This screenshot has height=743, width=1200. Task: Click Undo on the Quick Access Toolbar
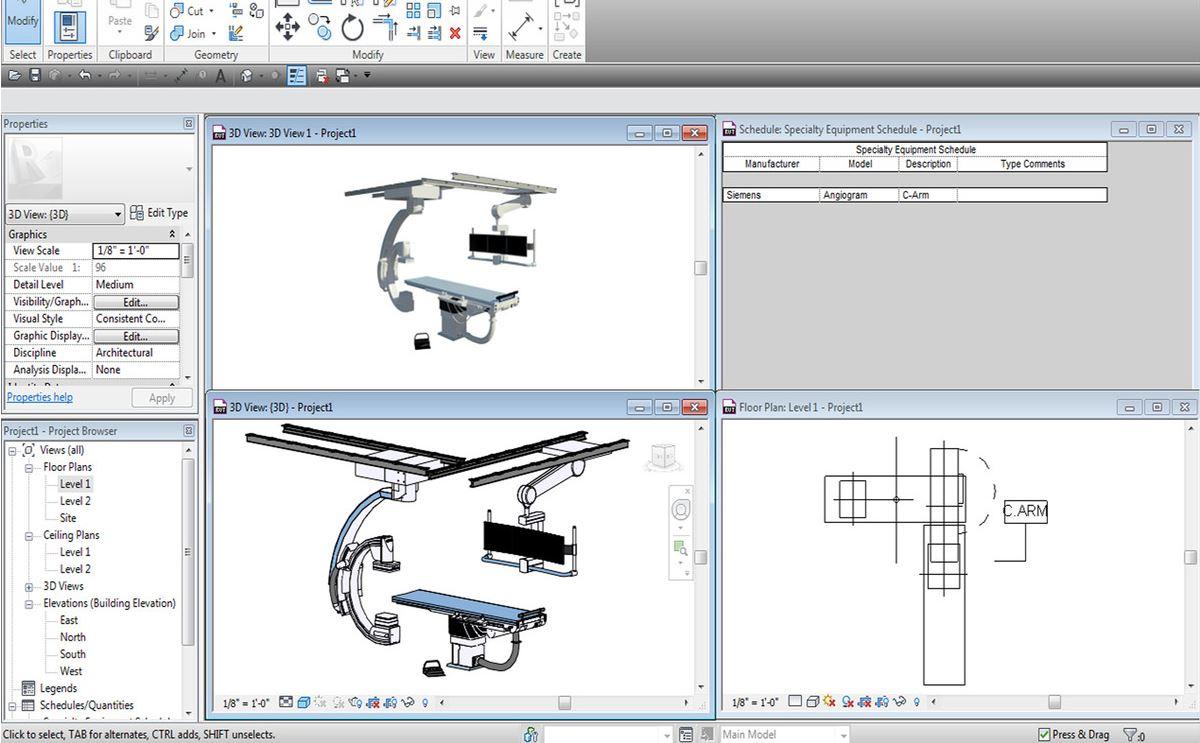click(x=86, y=75)
